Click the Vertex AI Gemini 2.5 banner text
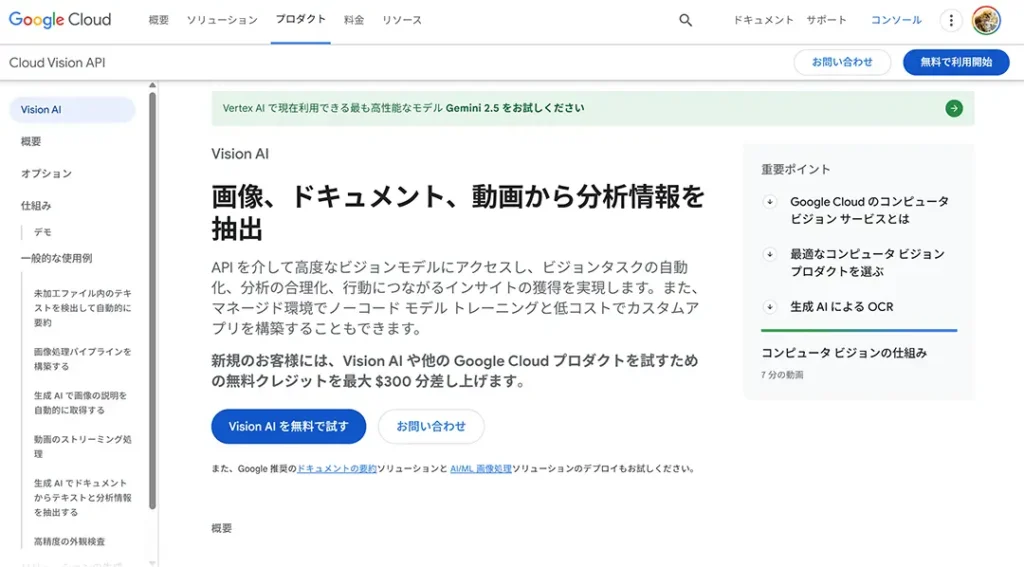Screen dimensions: 1024x567 (x=404, y=108)
